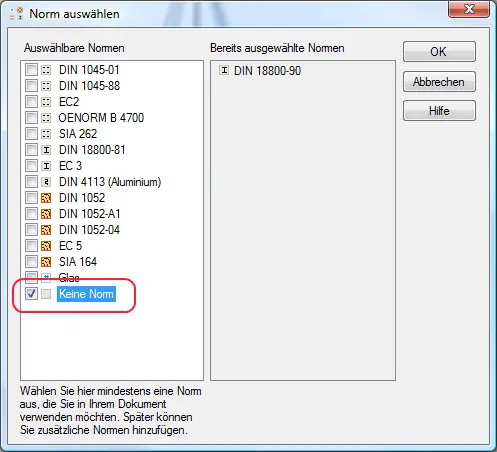Click the steel profile icon next to EC 3
The width and height of the screenshot is (497, 452).
tap(46, 166)
